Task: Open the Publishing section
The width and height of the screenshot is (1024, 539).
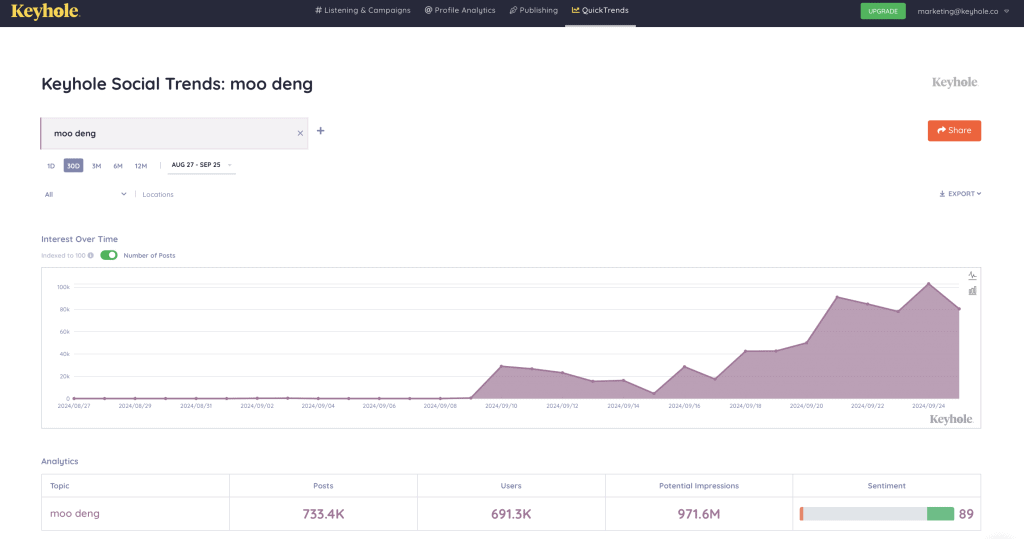Action: point(534,10)
